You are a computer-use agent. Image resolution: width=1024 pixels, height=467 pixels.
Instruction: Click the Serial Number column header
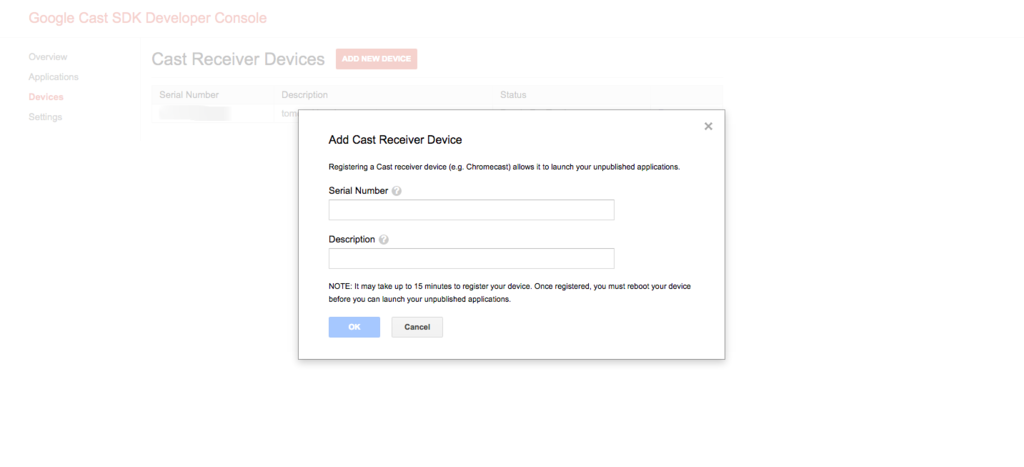(189, 95)
